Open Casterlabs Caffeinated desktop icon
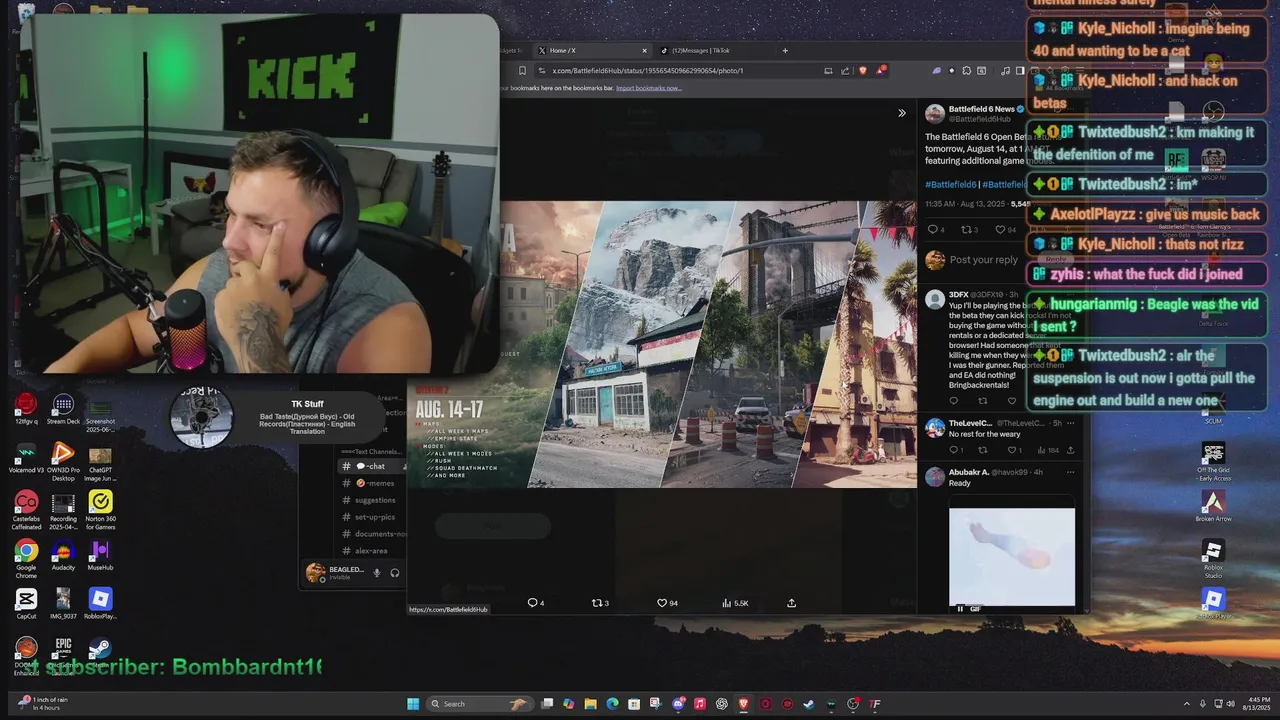The width and height of the screenshot is (1280, 720). click(26, 510)
